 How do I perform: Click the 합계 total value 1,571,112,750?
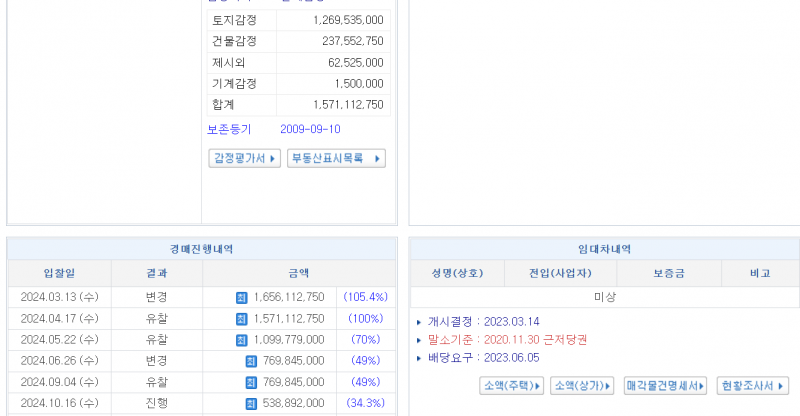point(347,104)
